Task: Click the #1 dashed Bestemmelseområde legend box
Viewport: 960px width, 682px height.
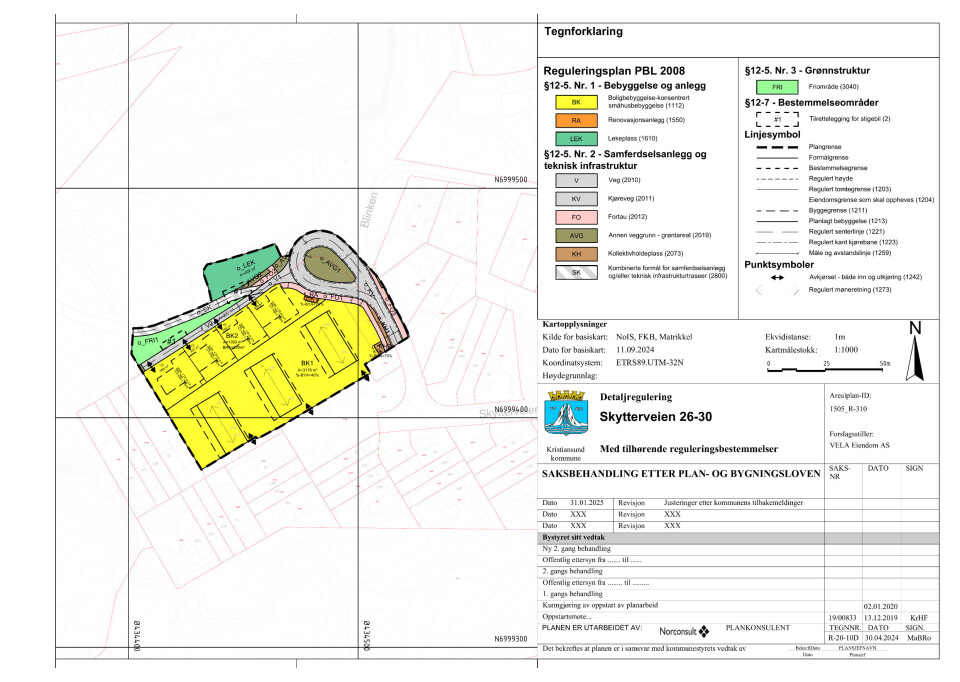Action: (777, 119)
